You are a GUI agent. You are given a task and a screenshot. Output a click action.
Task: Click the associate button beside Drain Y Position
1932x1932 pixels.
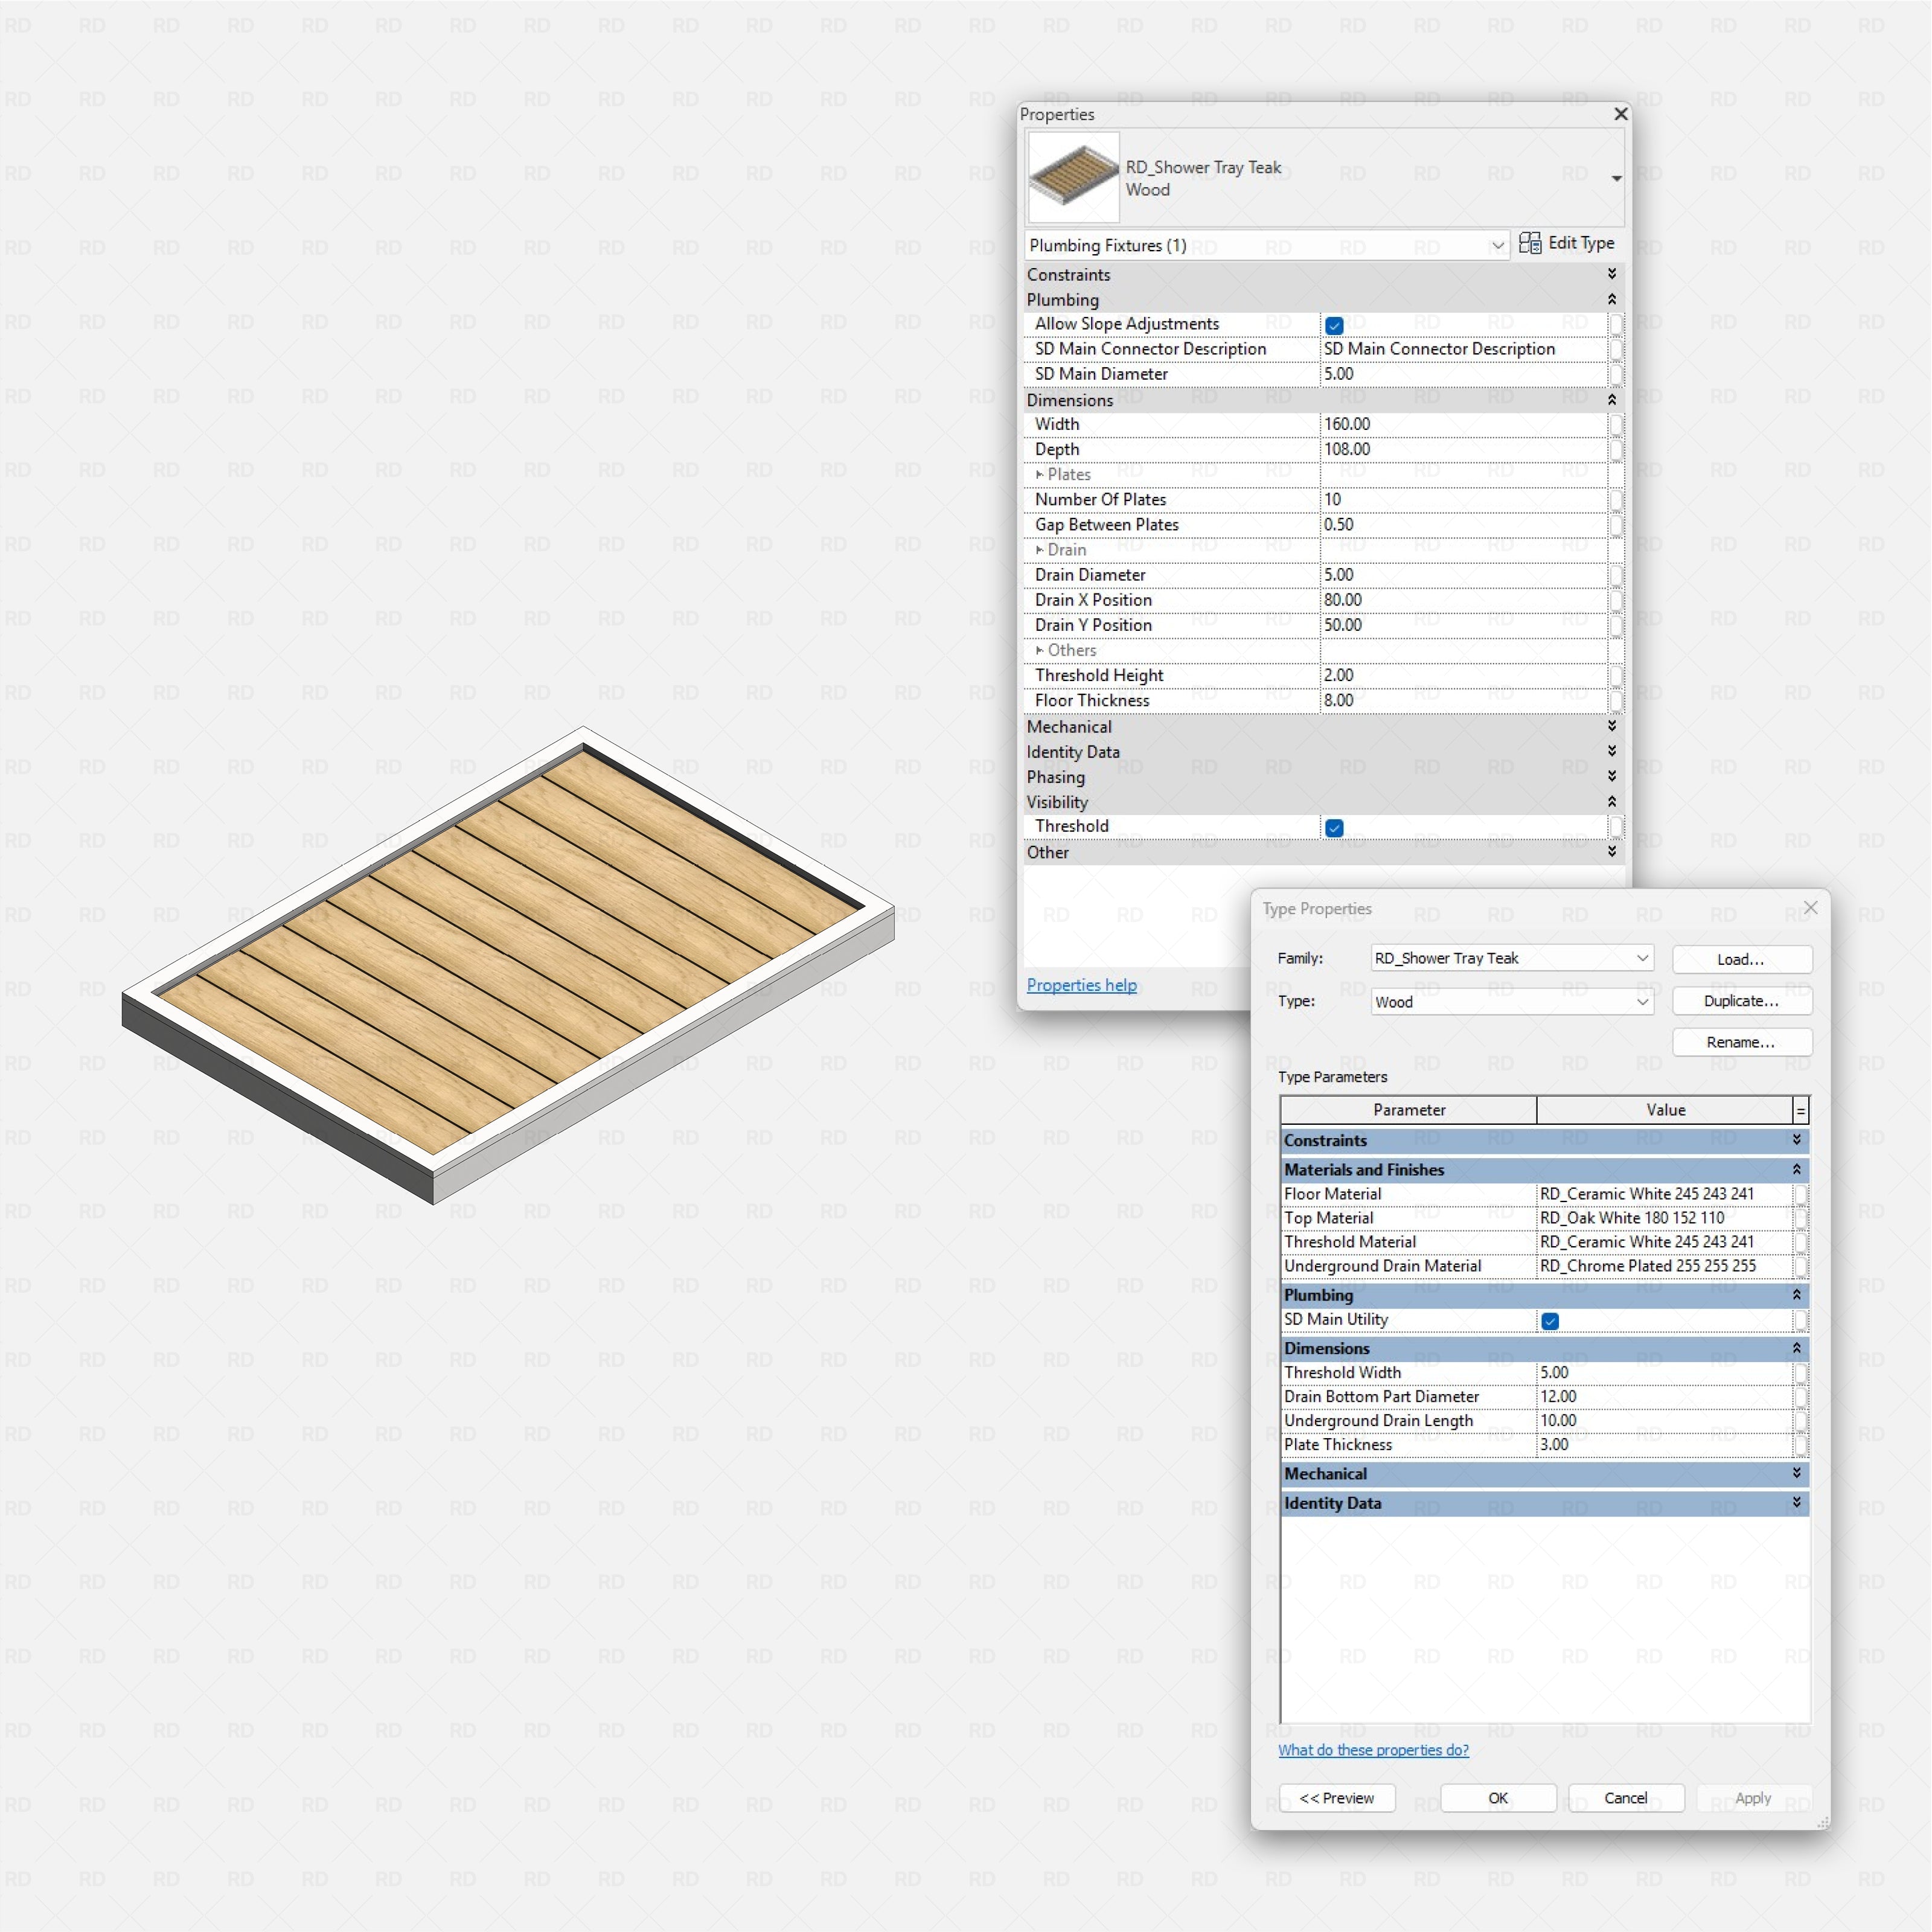1616,625
